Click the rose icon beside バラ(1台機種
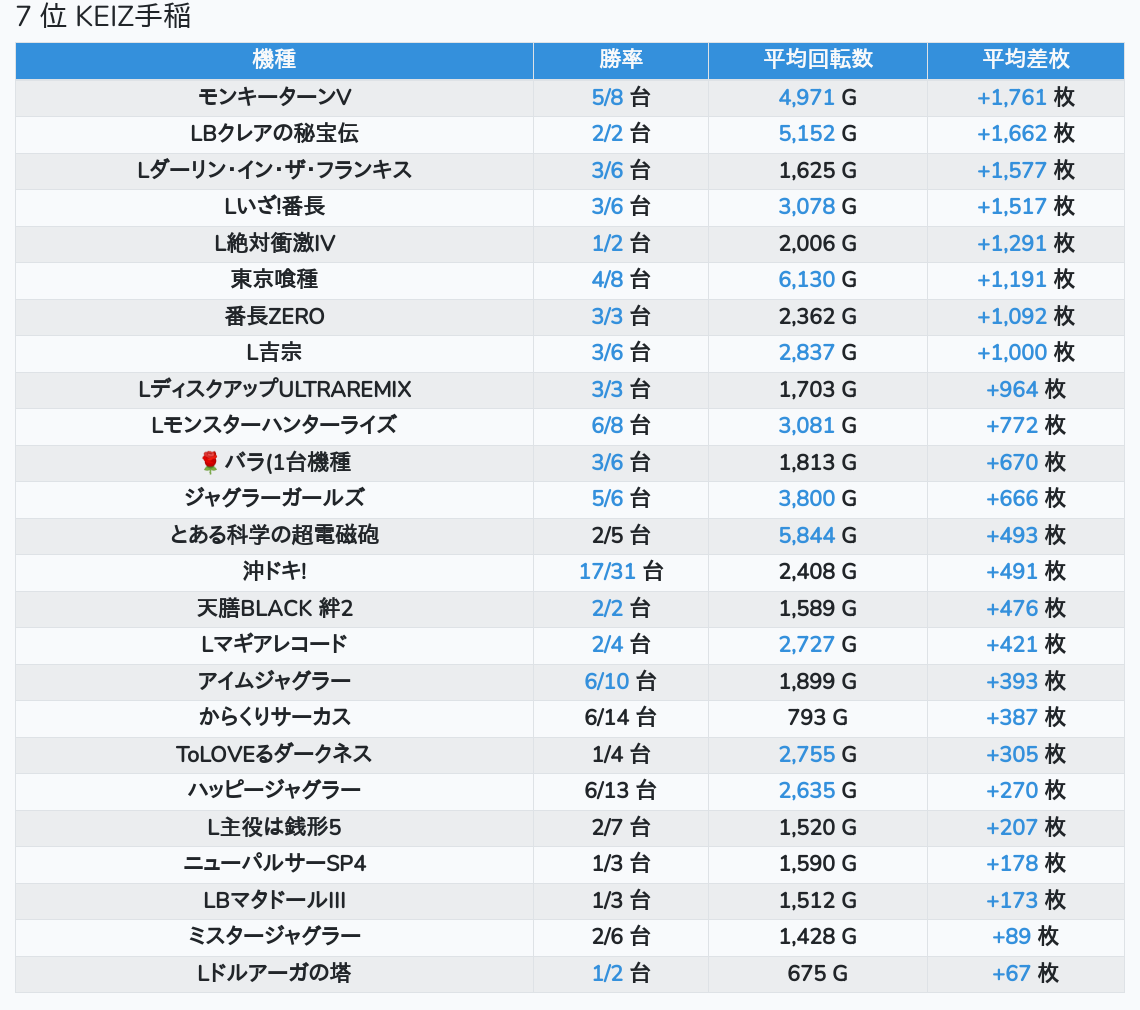 pos(209,462)
